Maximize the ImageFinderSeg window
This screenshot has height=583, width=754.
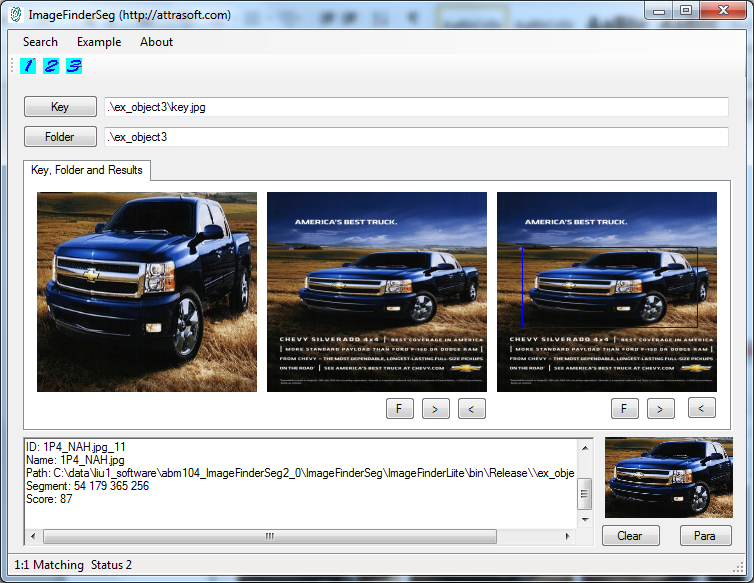[x=686, y=11]
